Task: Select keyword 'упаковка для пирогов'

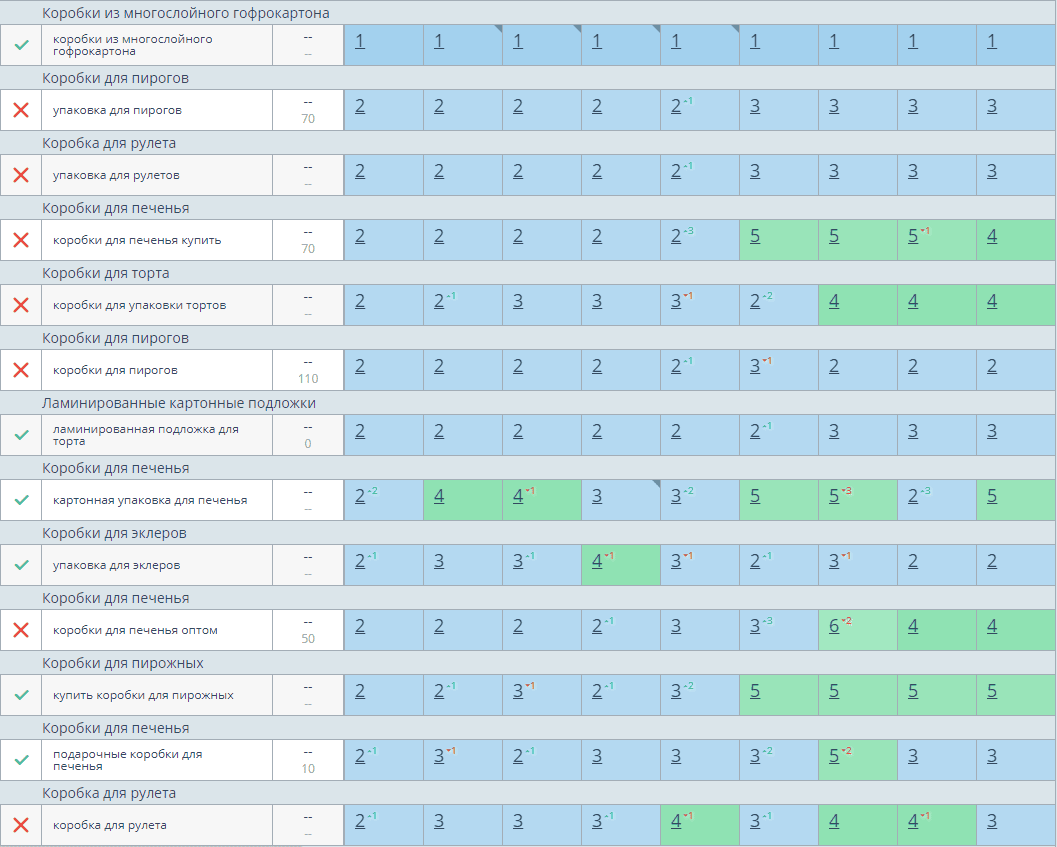Action: (x=117, y=110)
